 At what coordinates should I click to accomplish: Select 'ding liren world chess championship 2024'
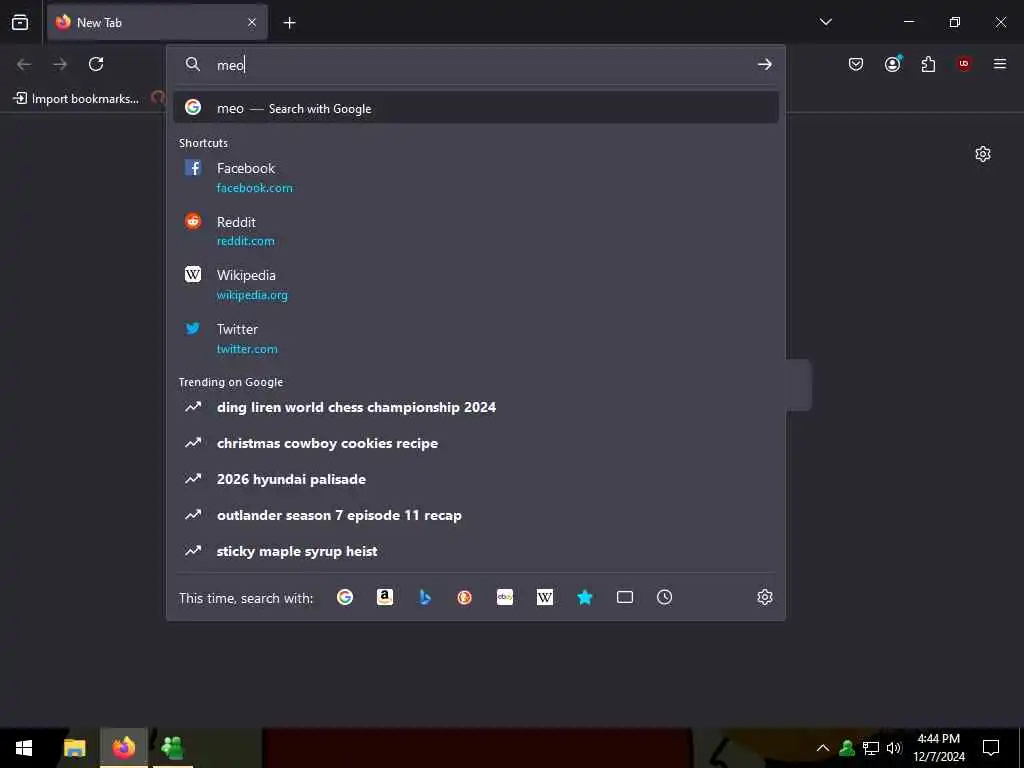coord(476,407)
